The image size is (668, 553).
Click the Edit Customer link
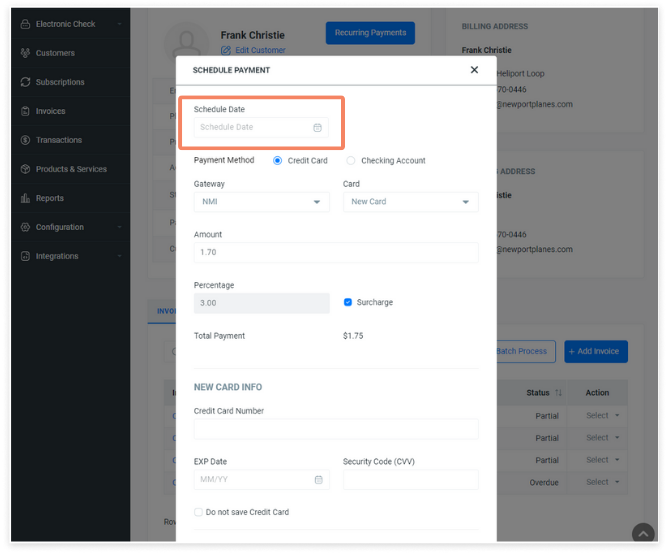tap(260, 50)
